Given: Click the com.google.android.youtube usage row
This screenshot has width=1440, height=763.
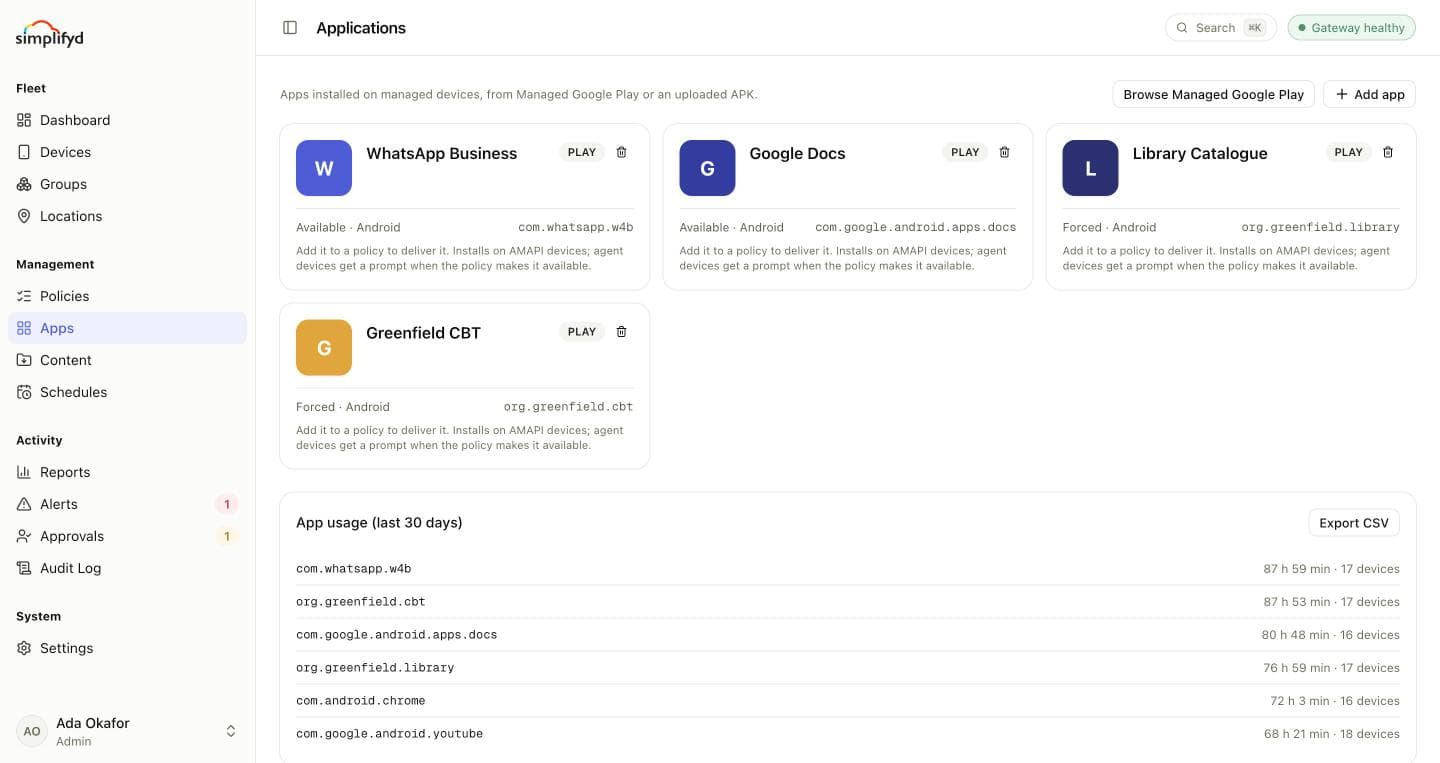Looking at the screenshot, I should tap(848, 734).
